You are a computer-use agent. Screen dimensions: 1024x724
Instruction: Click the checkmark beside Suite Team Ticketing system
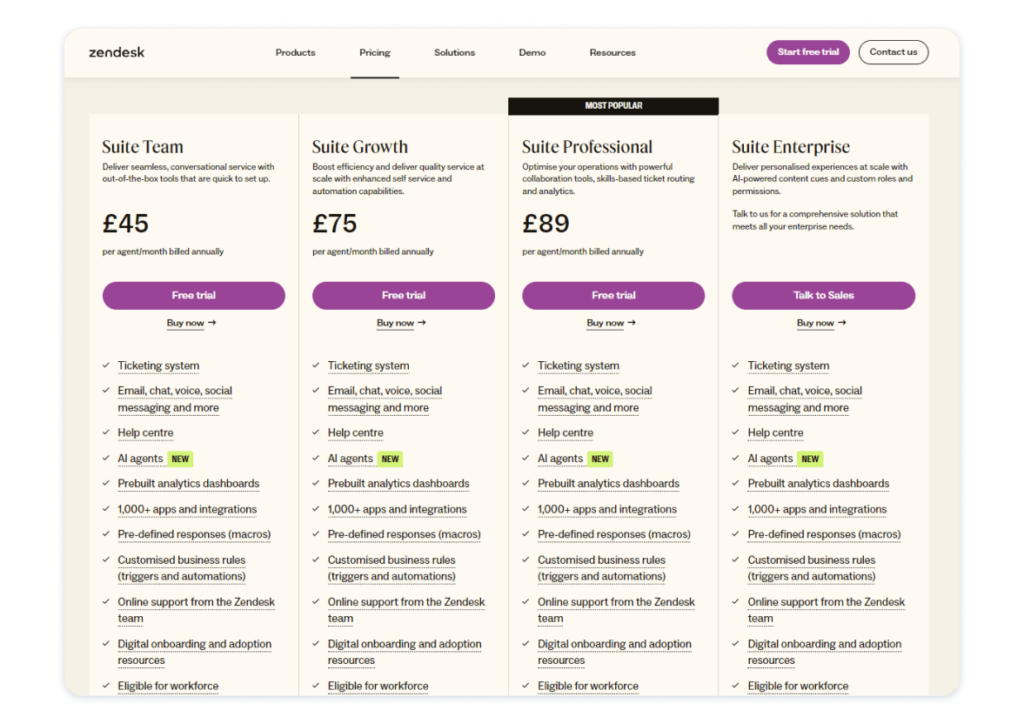click(106, 366)
